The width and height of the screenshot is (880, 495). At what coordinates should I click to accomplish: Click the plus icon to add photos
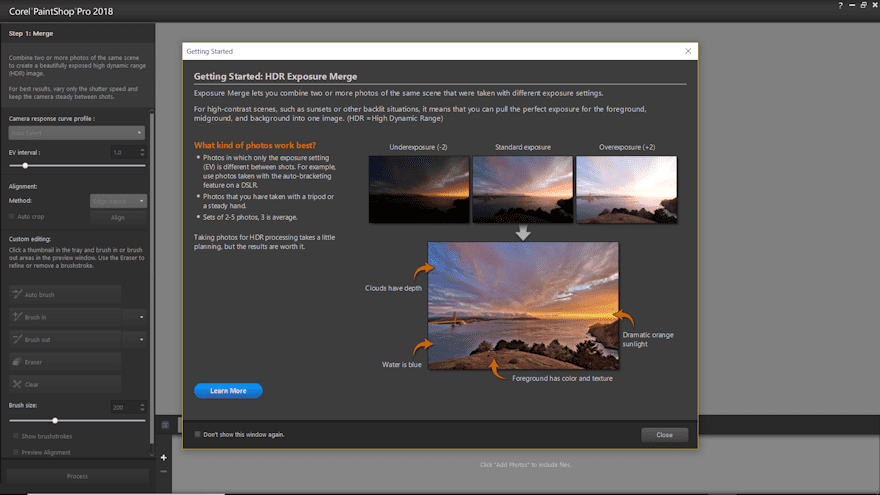tap(163, 458)
